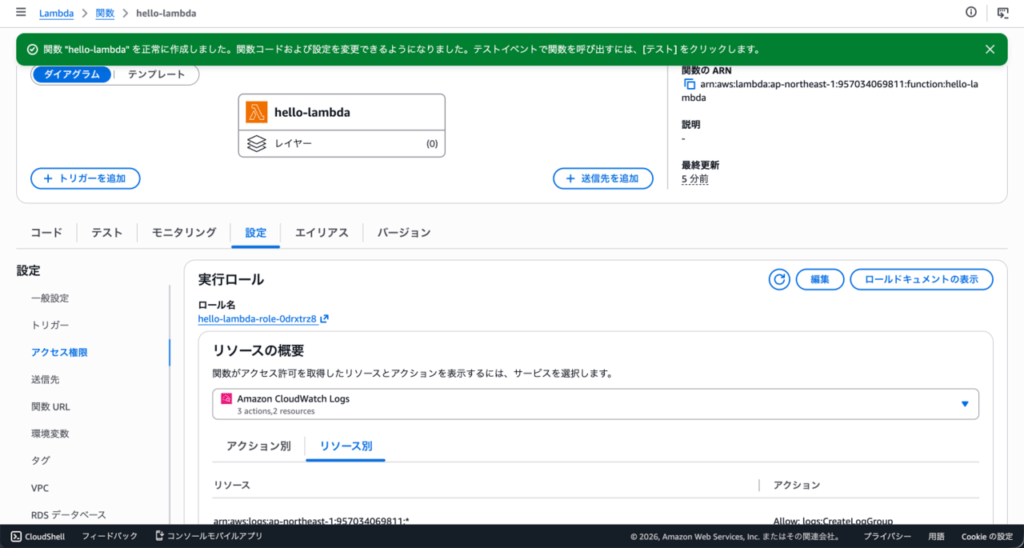
Task: Click ロールドキュメントの表示 button
Action: [921, 280]
